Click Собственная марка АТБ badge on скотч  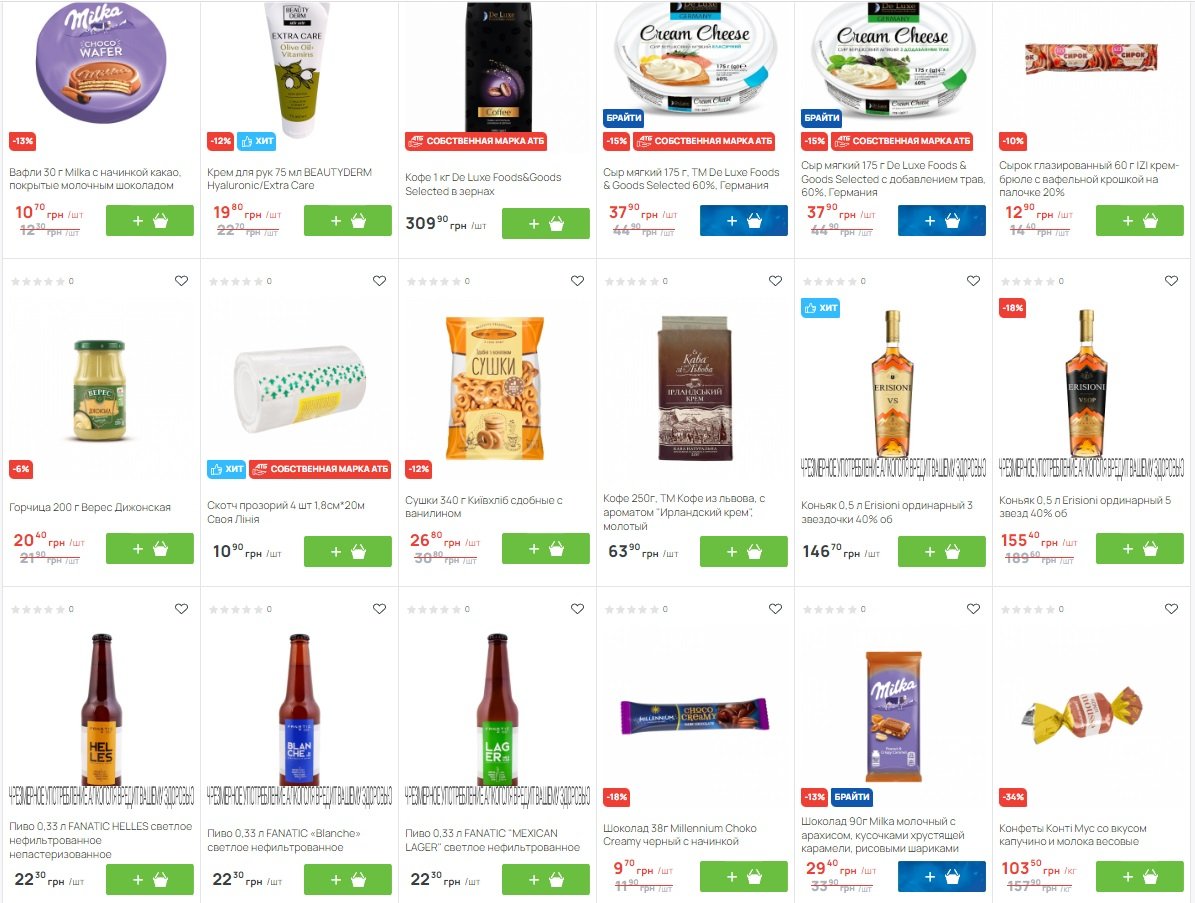coord(320,469)
